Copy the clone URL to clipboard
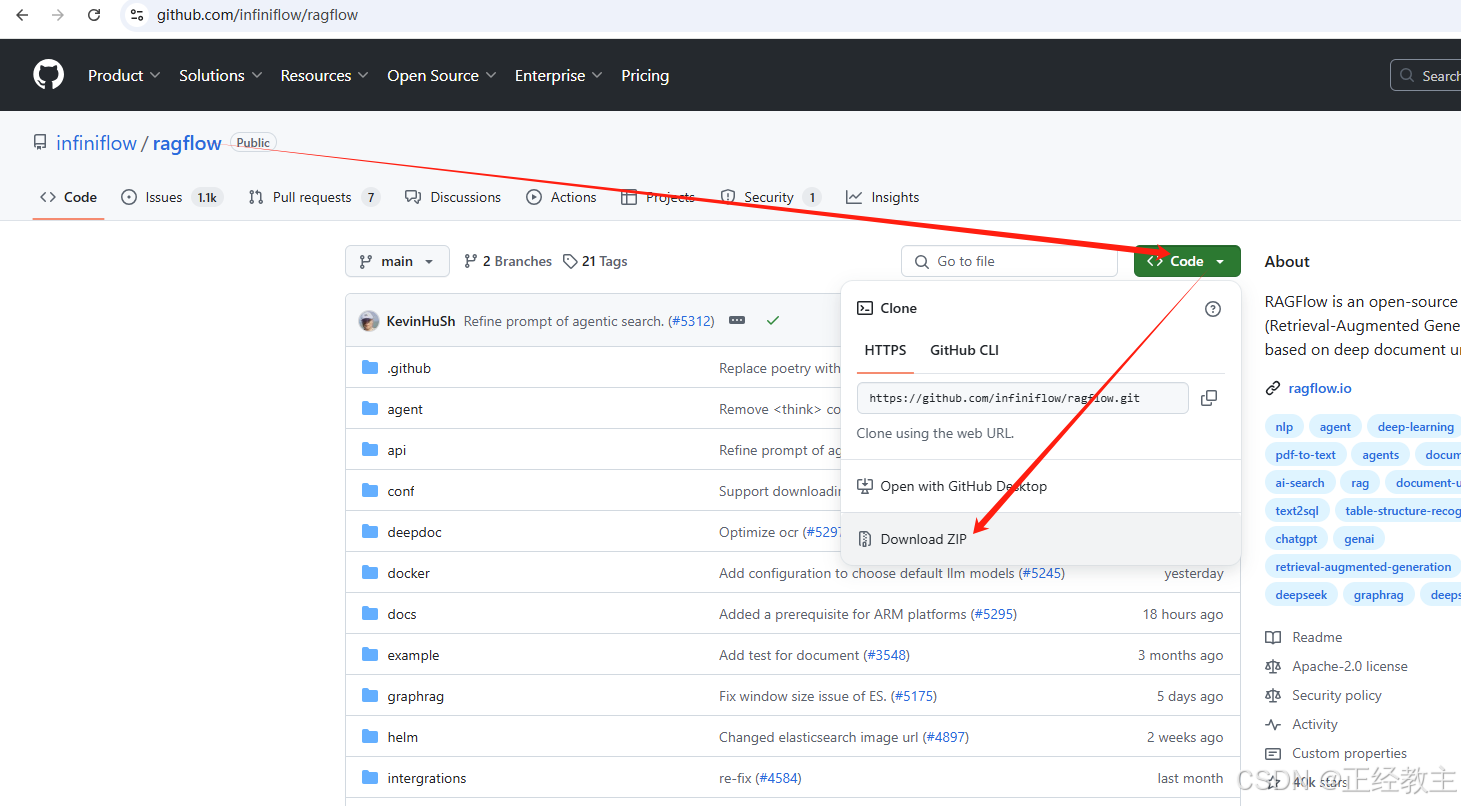Screen dimensions: 1461x806 [1208, 398]
